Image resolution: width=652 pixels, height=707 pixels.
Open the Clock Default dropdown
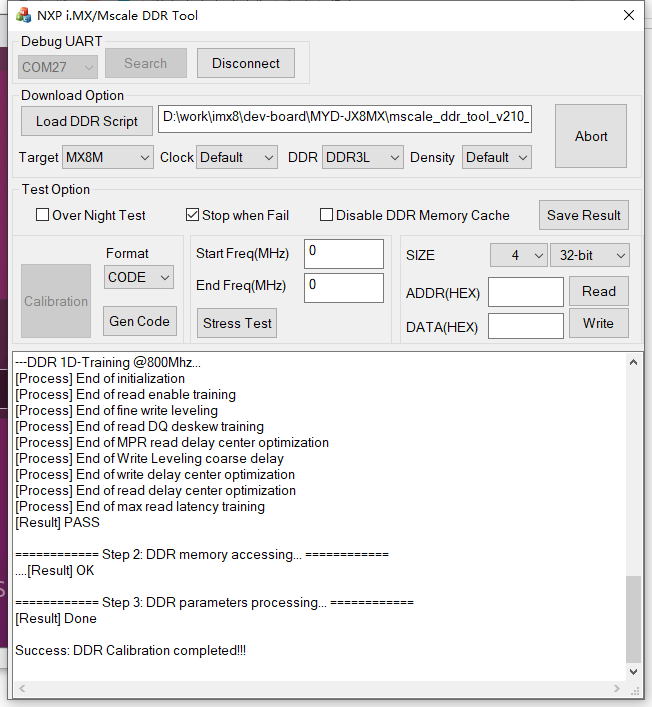pos(237,157)
